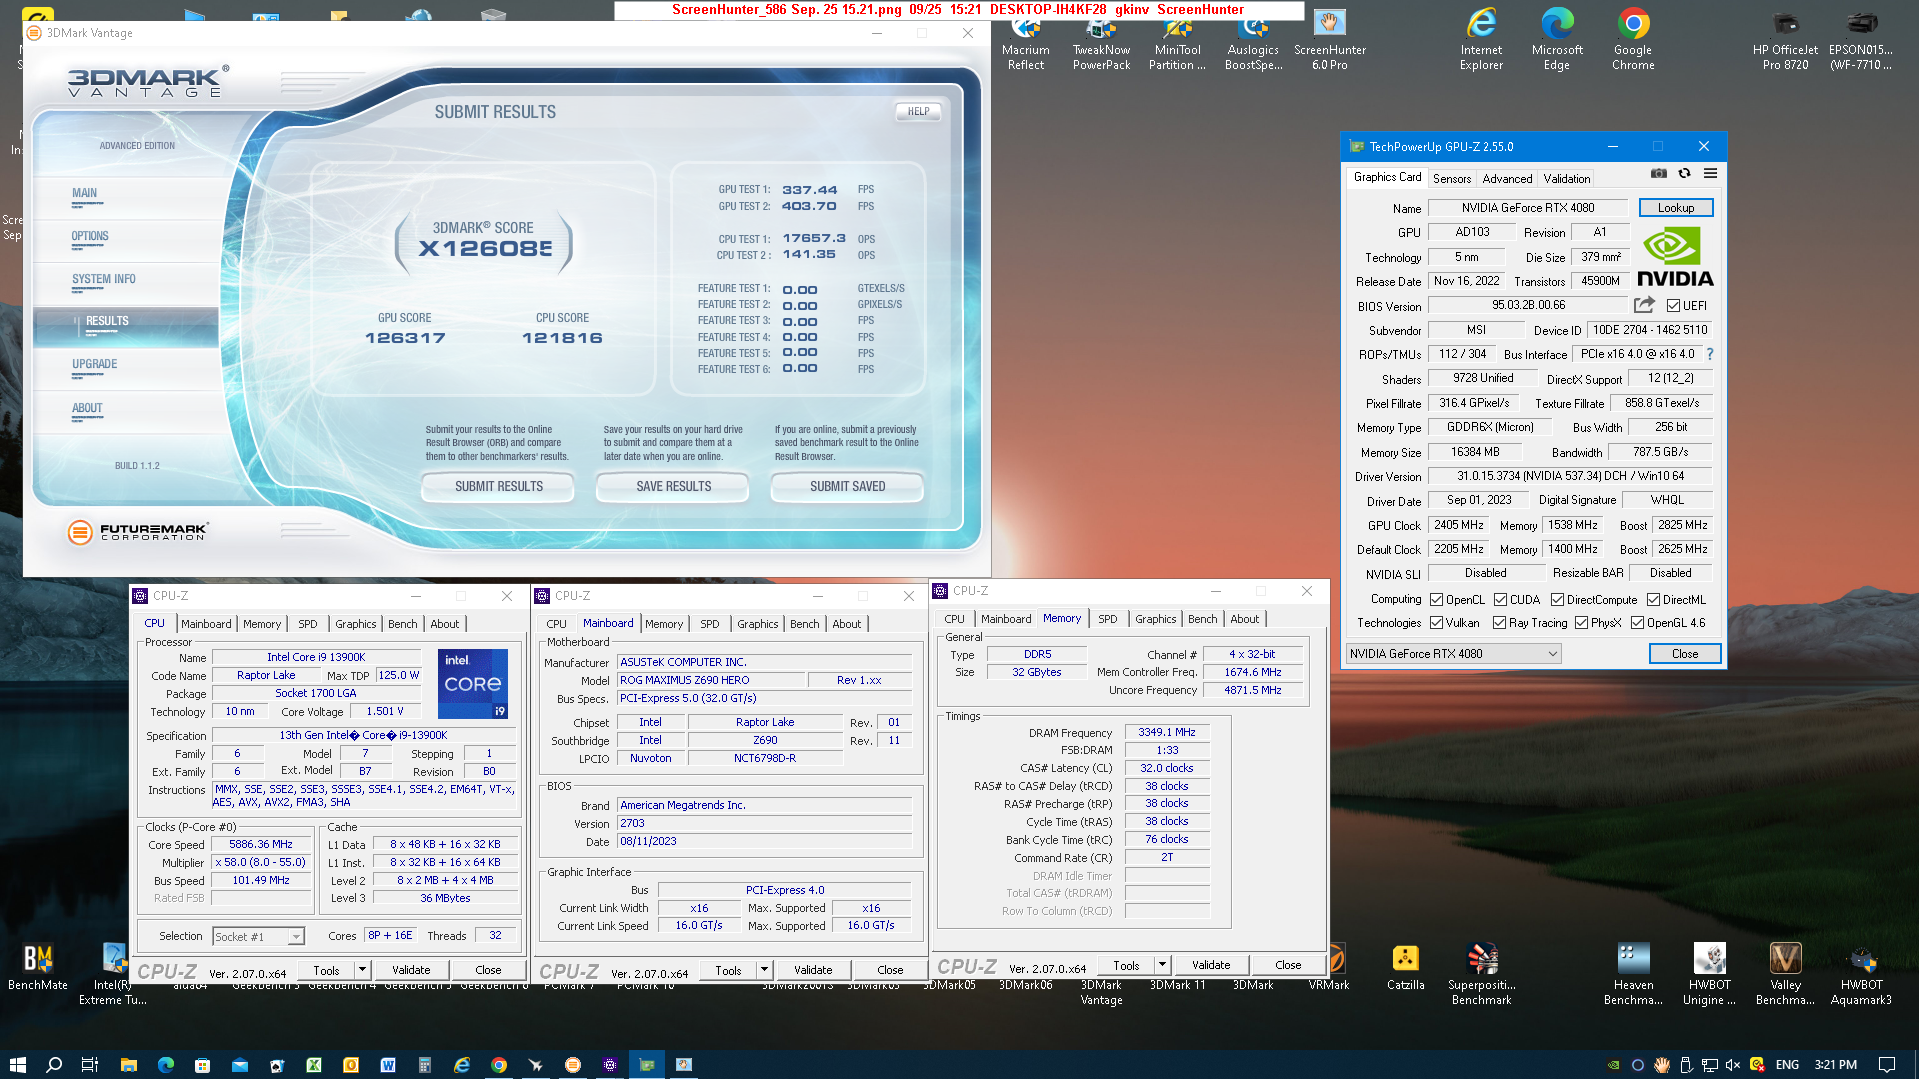Open Auslogics BoostSpeed desktop icon
Image resolution: width=1919 pixels, height=1079 pixels.
(x=1253, y=40)
